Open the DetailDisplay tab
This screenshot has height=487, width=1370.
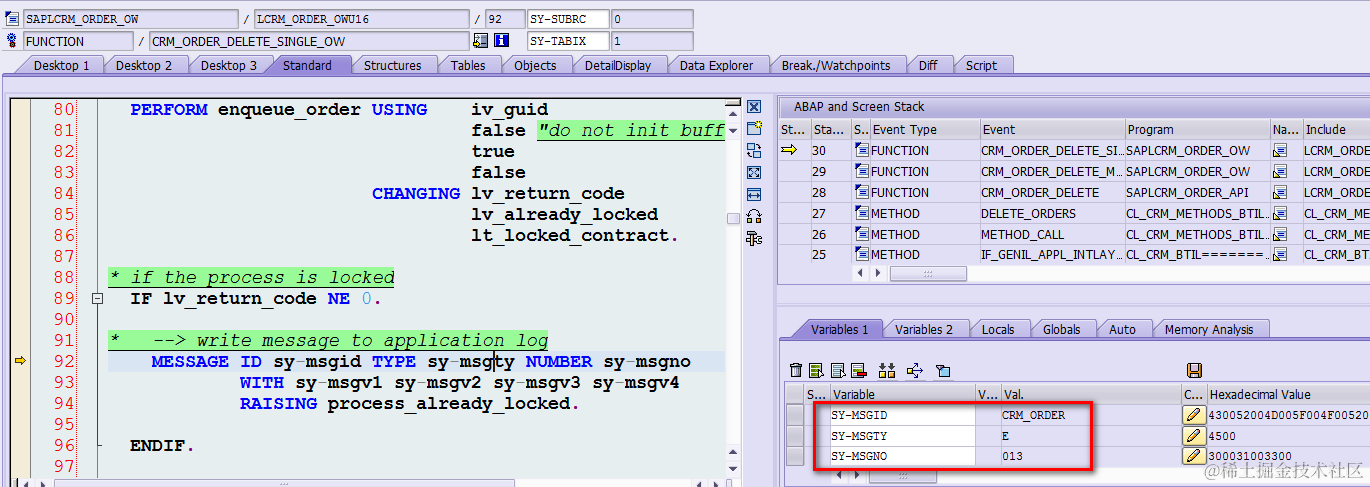[618, 65]
